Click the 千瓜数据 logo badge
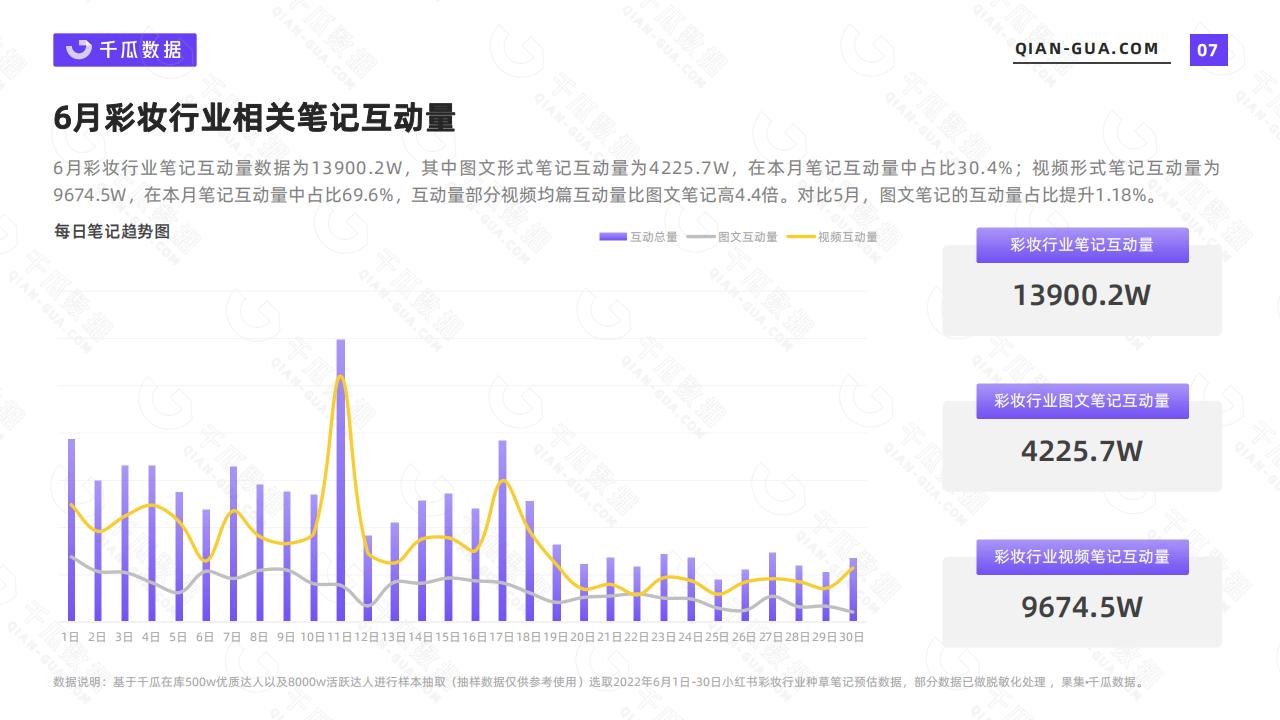Image resolution: width=1280 pixels, height=720 pixels. click(125, 50)
